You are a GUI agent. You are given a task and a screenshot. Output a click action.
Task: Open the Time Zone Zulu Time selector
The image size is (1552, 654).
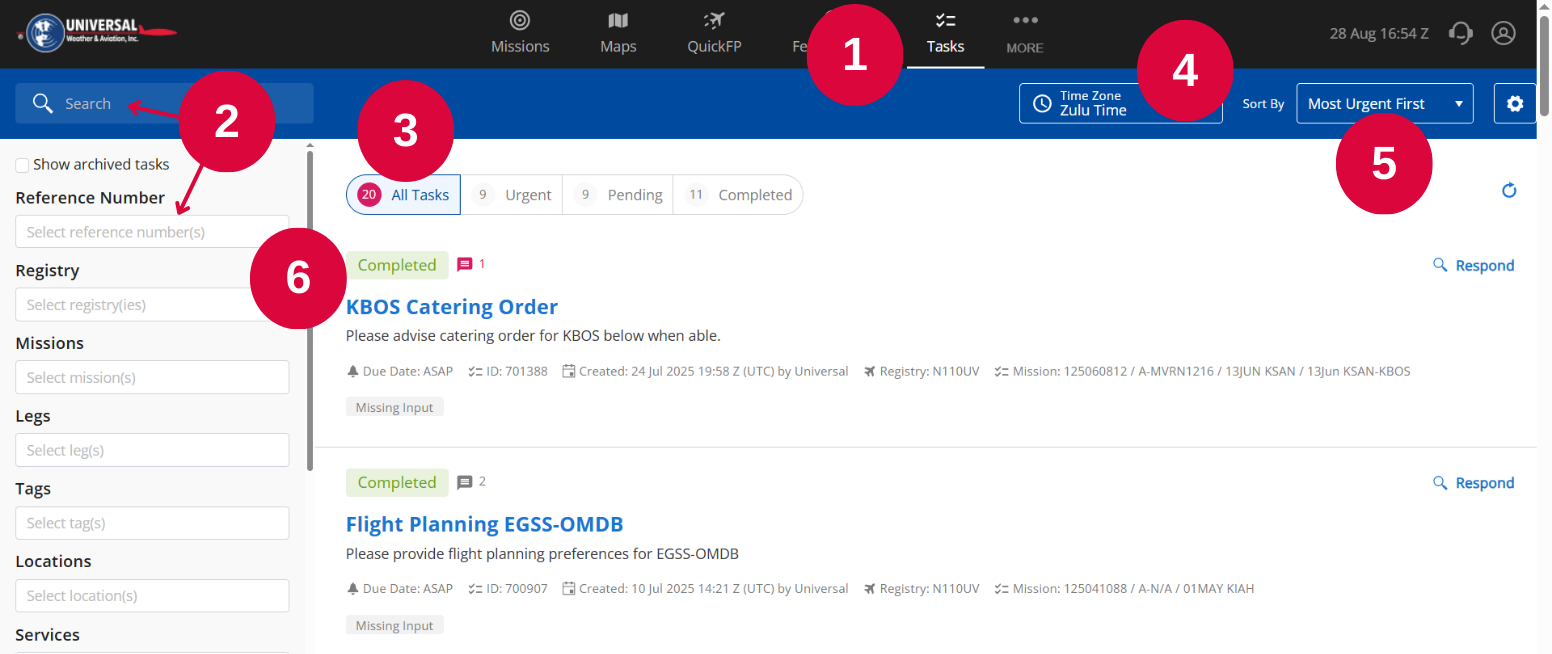point(1120,103)
